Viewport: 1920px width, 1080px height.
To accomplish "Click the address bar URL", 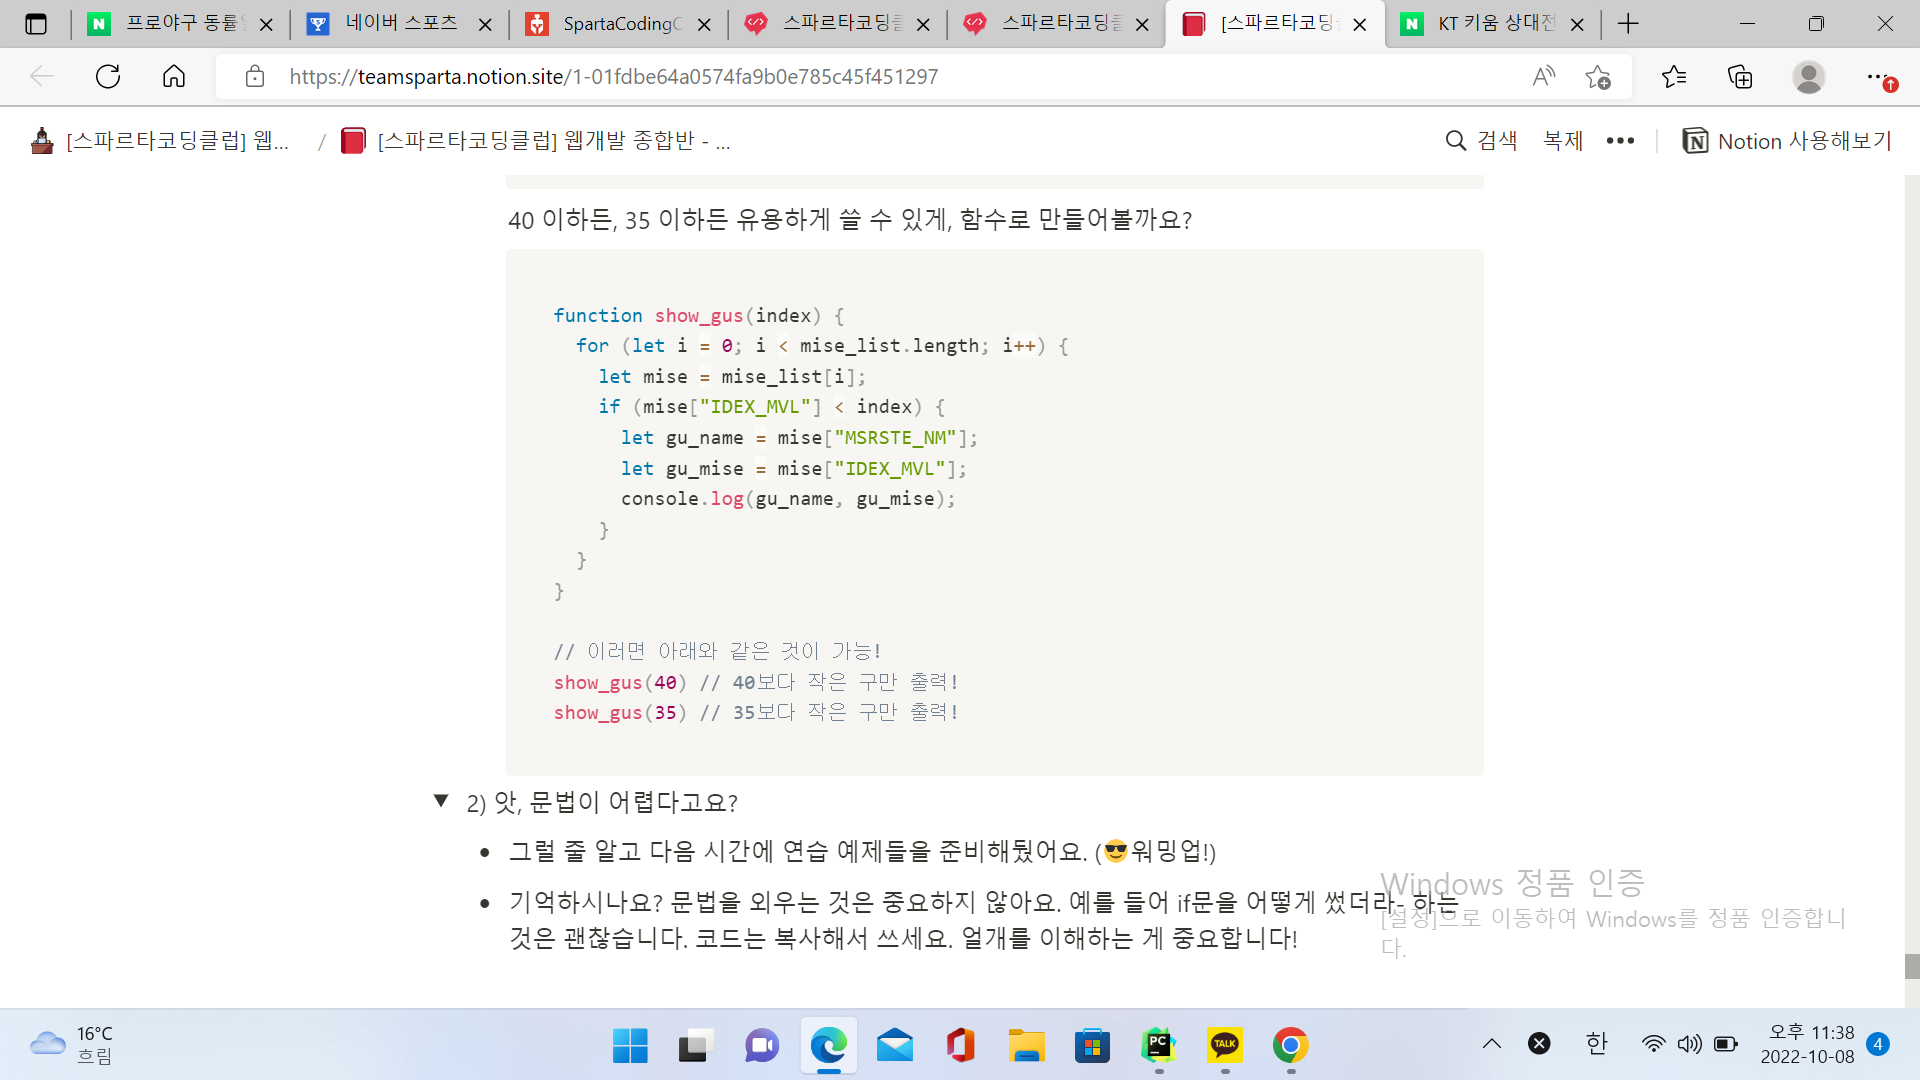I will coord(613,76).
